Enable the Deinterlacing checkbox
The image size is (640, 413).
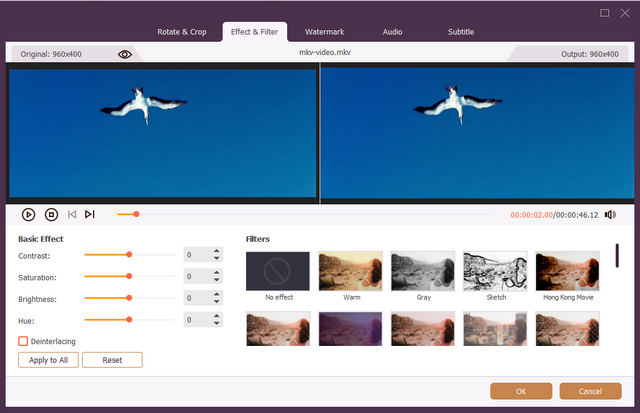(x=23, y=341)
